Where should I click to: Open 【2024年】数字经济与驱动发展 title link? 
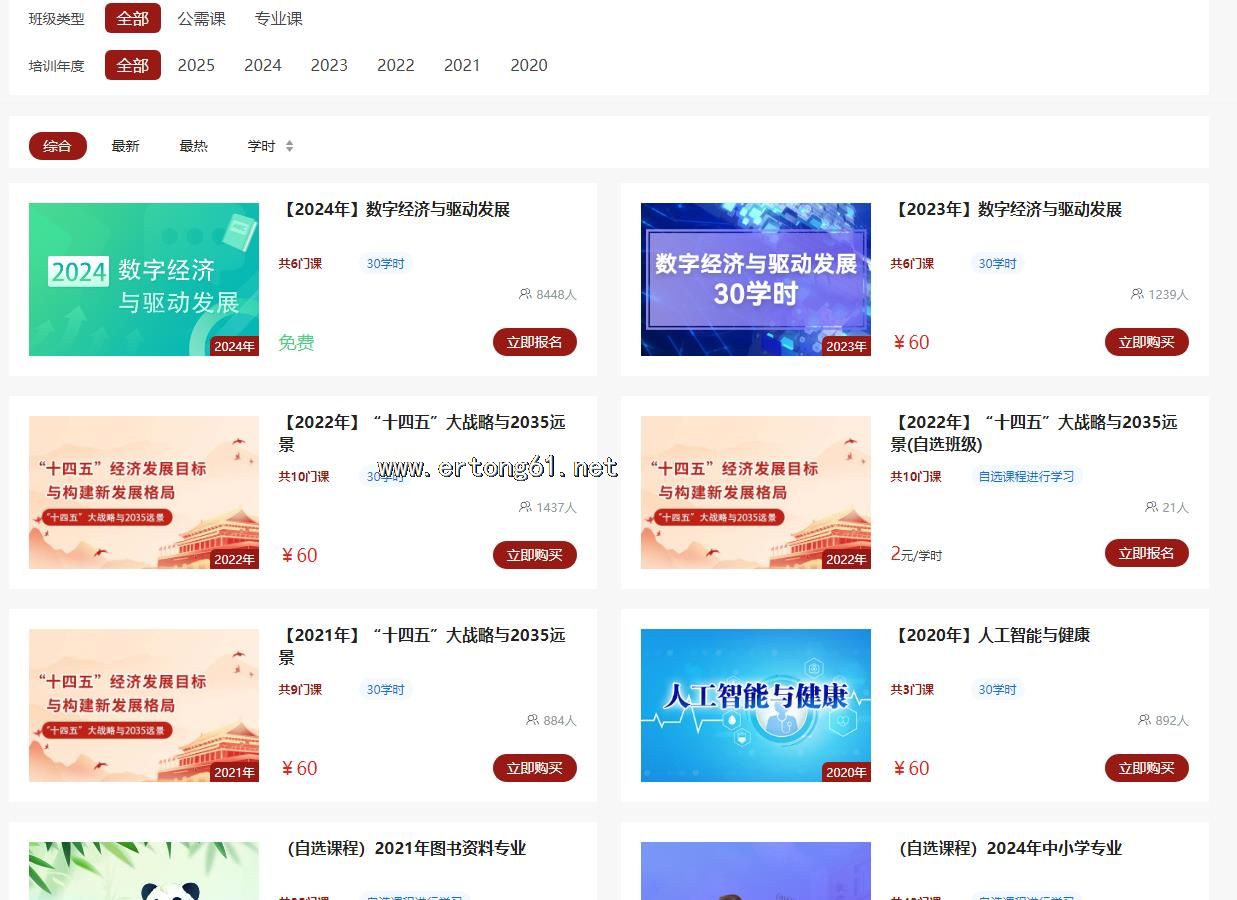[397, 210]
